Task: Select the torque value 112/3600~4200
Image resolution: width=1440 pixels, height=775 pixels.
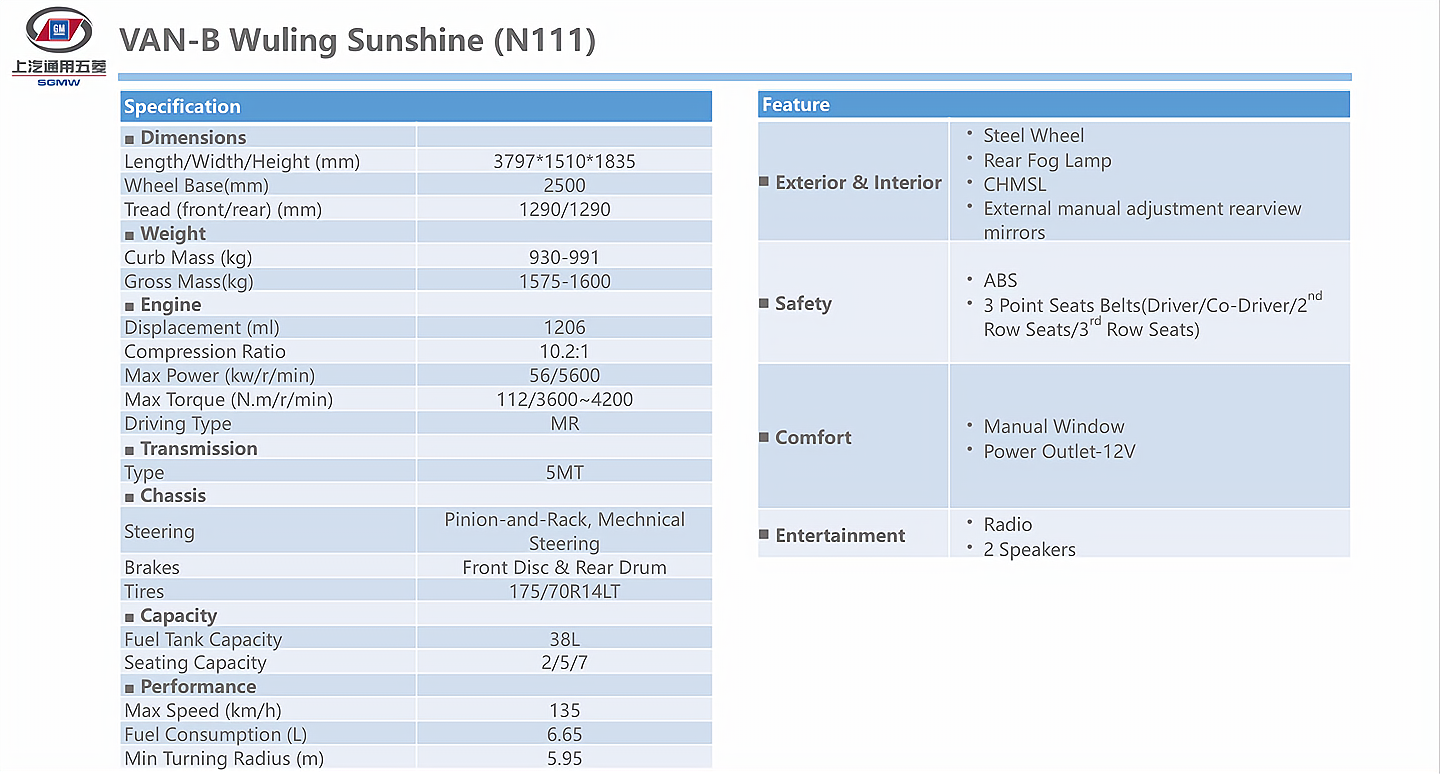Action: (x=565, y=399)
